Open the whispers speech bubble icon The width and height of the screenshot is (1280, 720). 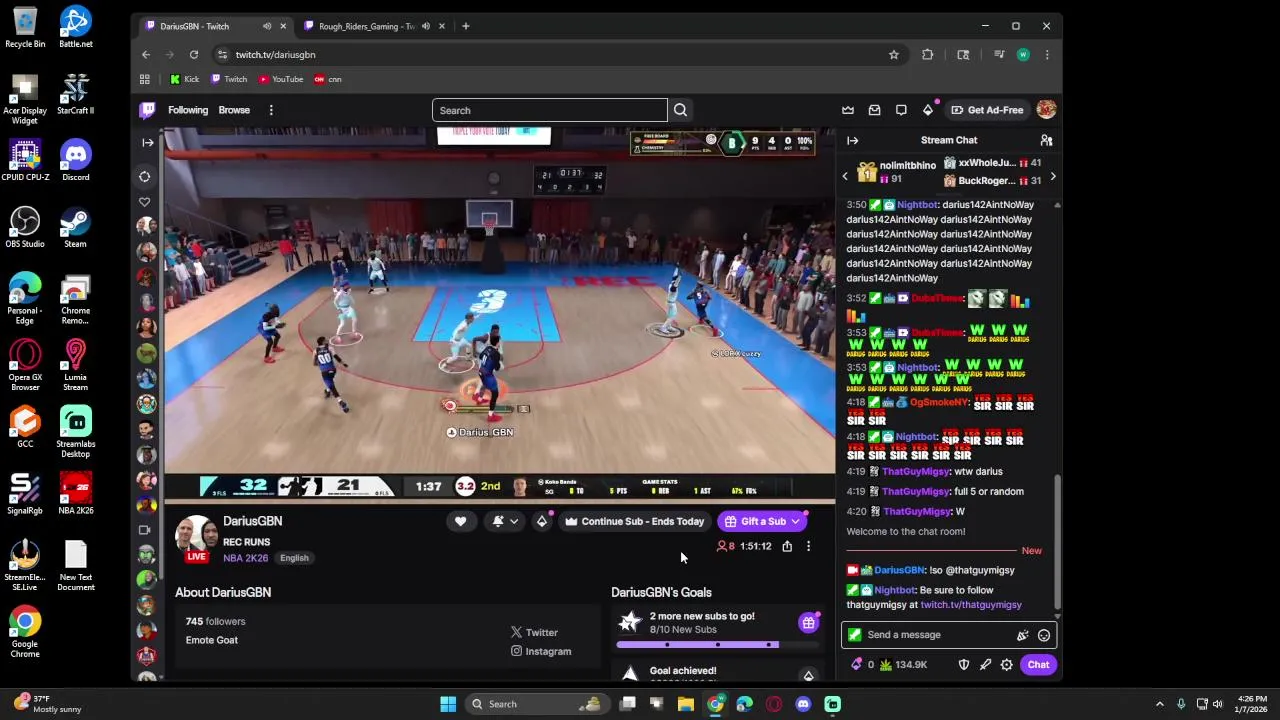(x=901, y=110)
